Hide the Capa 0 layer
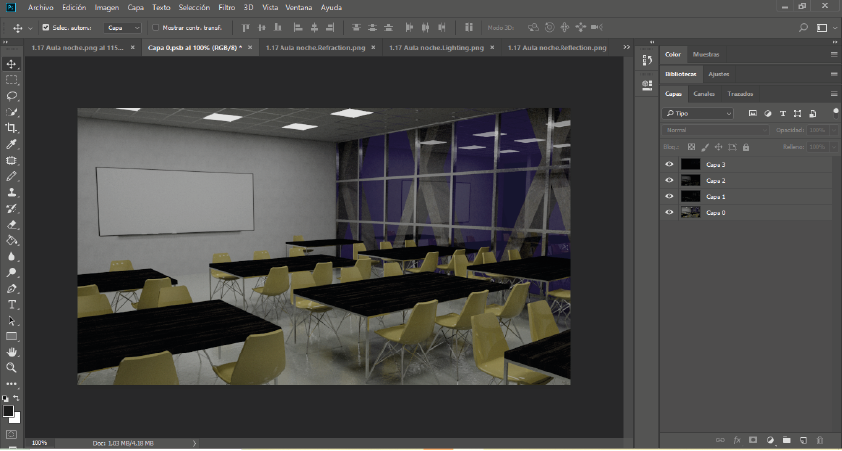 (669, 213)
